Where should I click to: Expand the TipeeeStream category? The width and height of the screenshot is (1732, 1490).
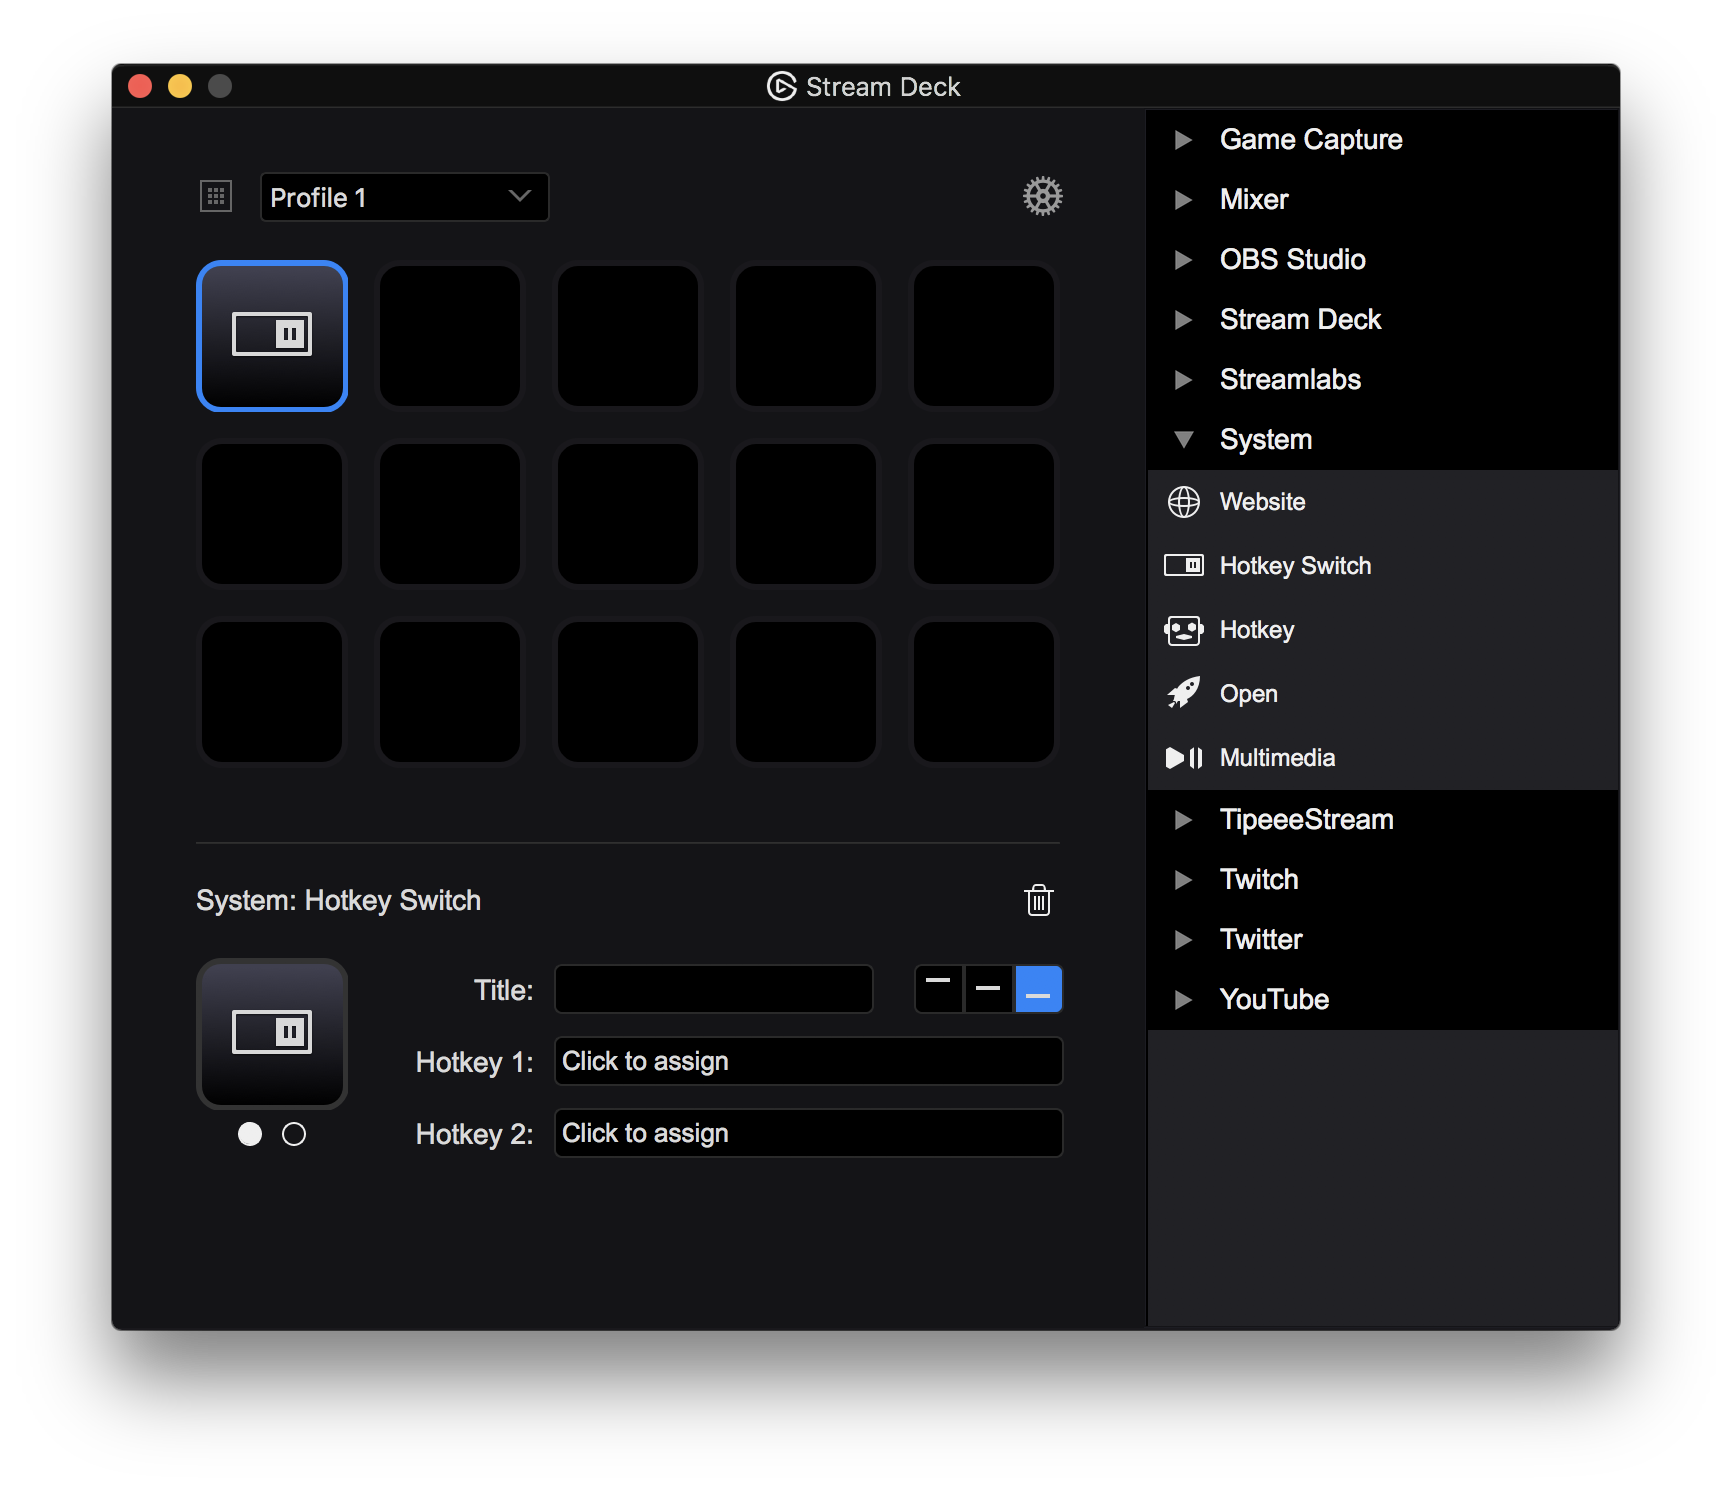pos(1183,820)
